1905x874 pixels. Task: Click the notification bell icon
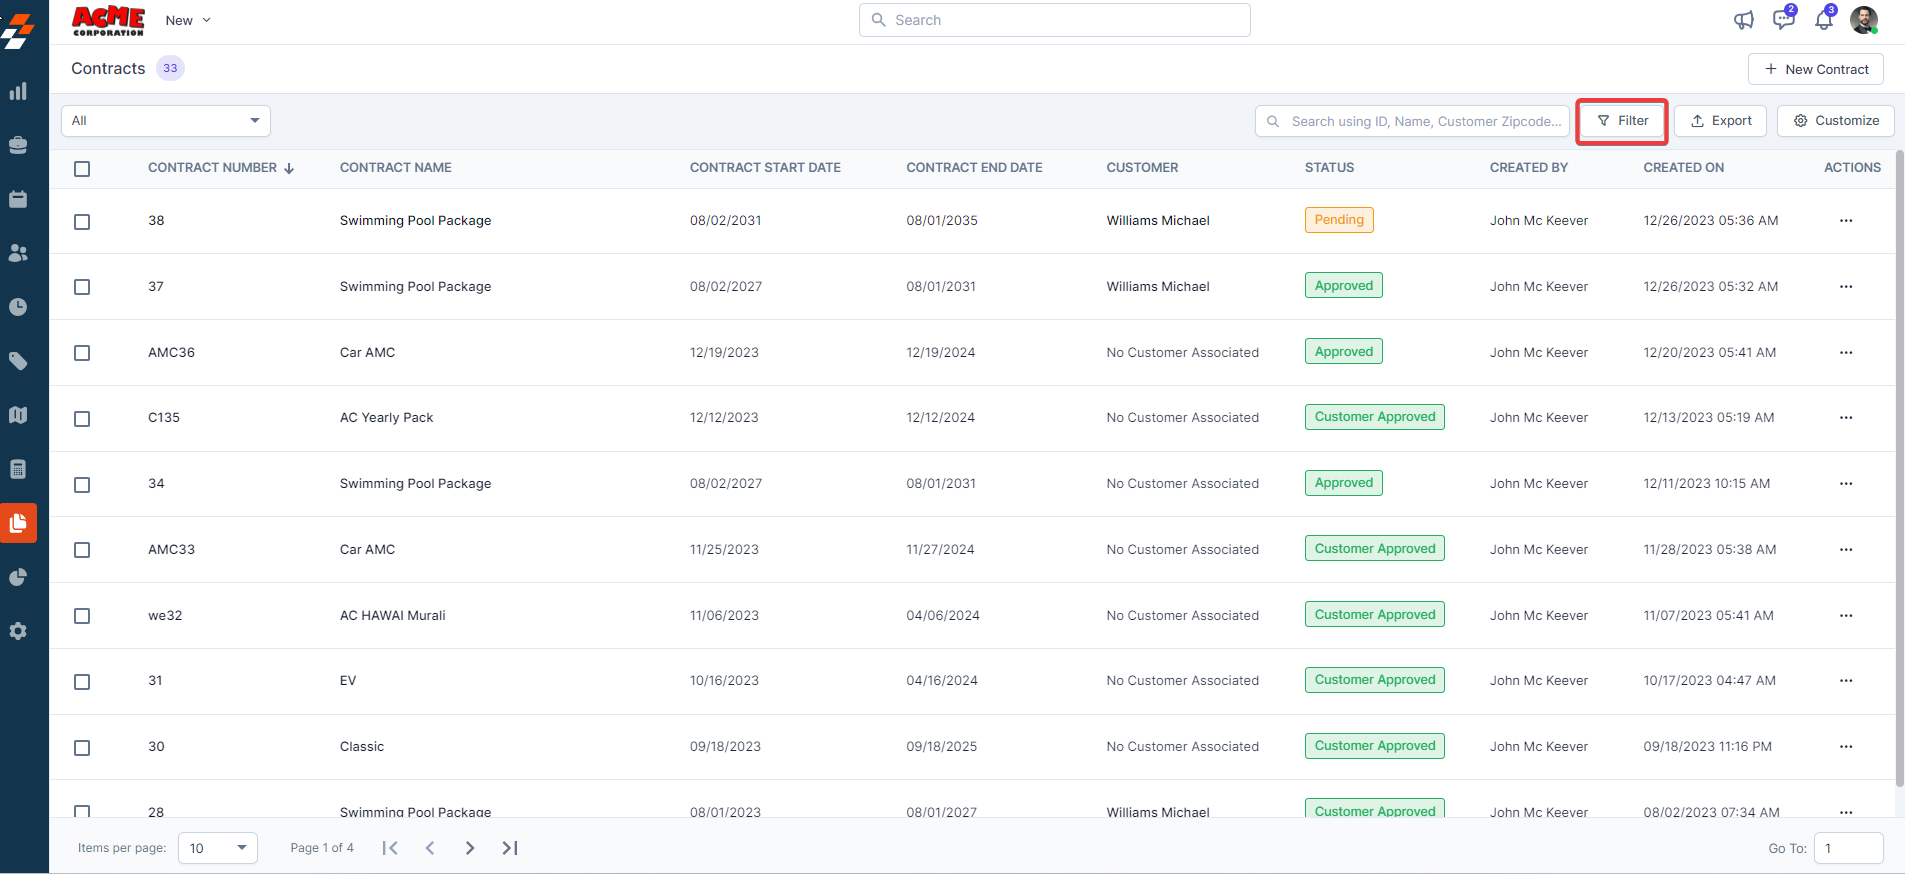(1824, 20)
